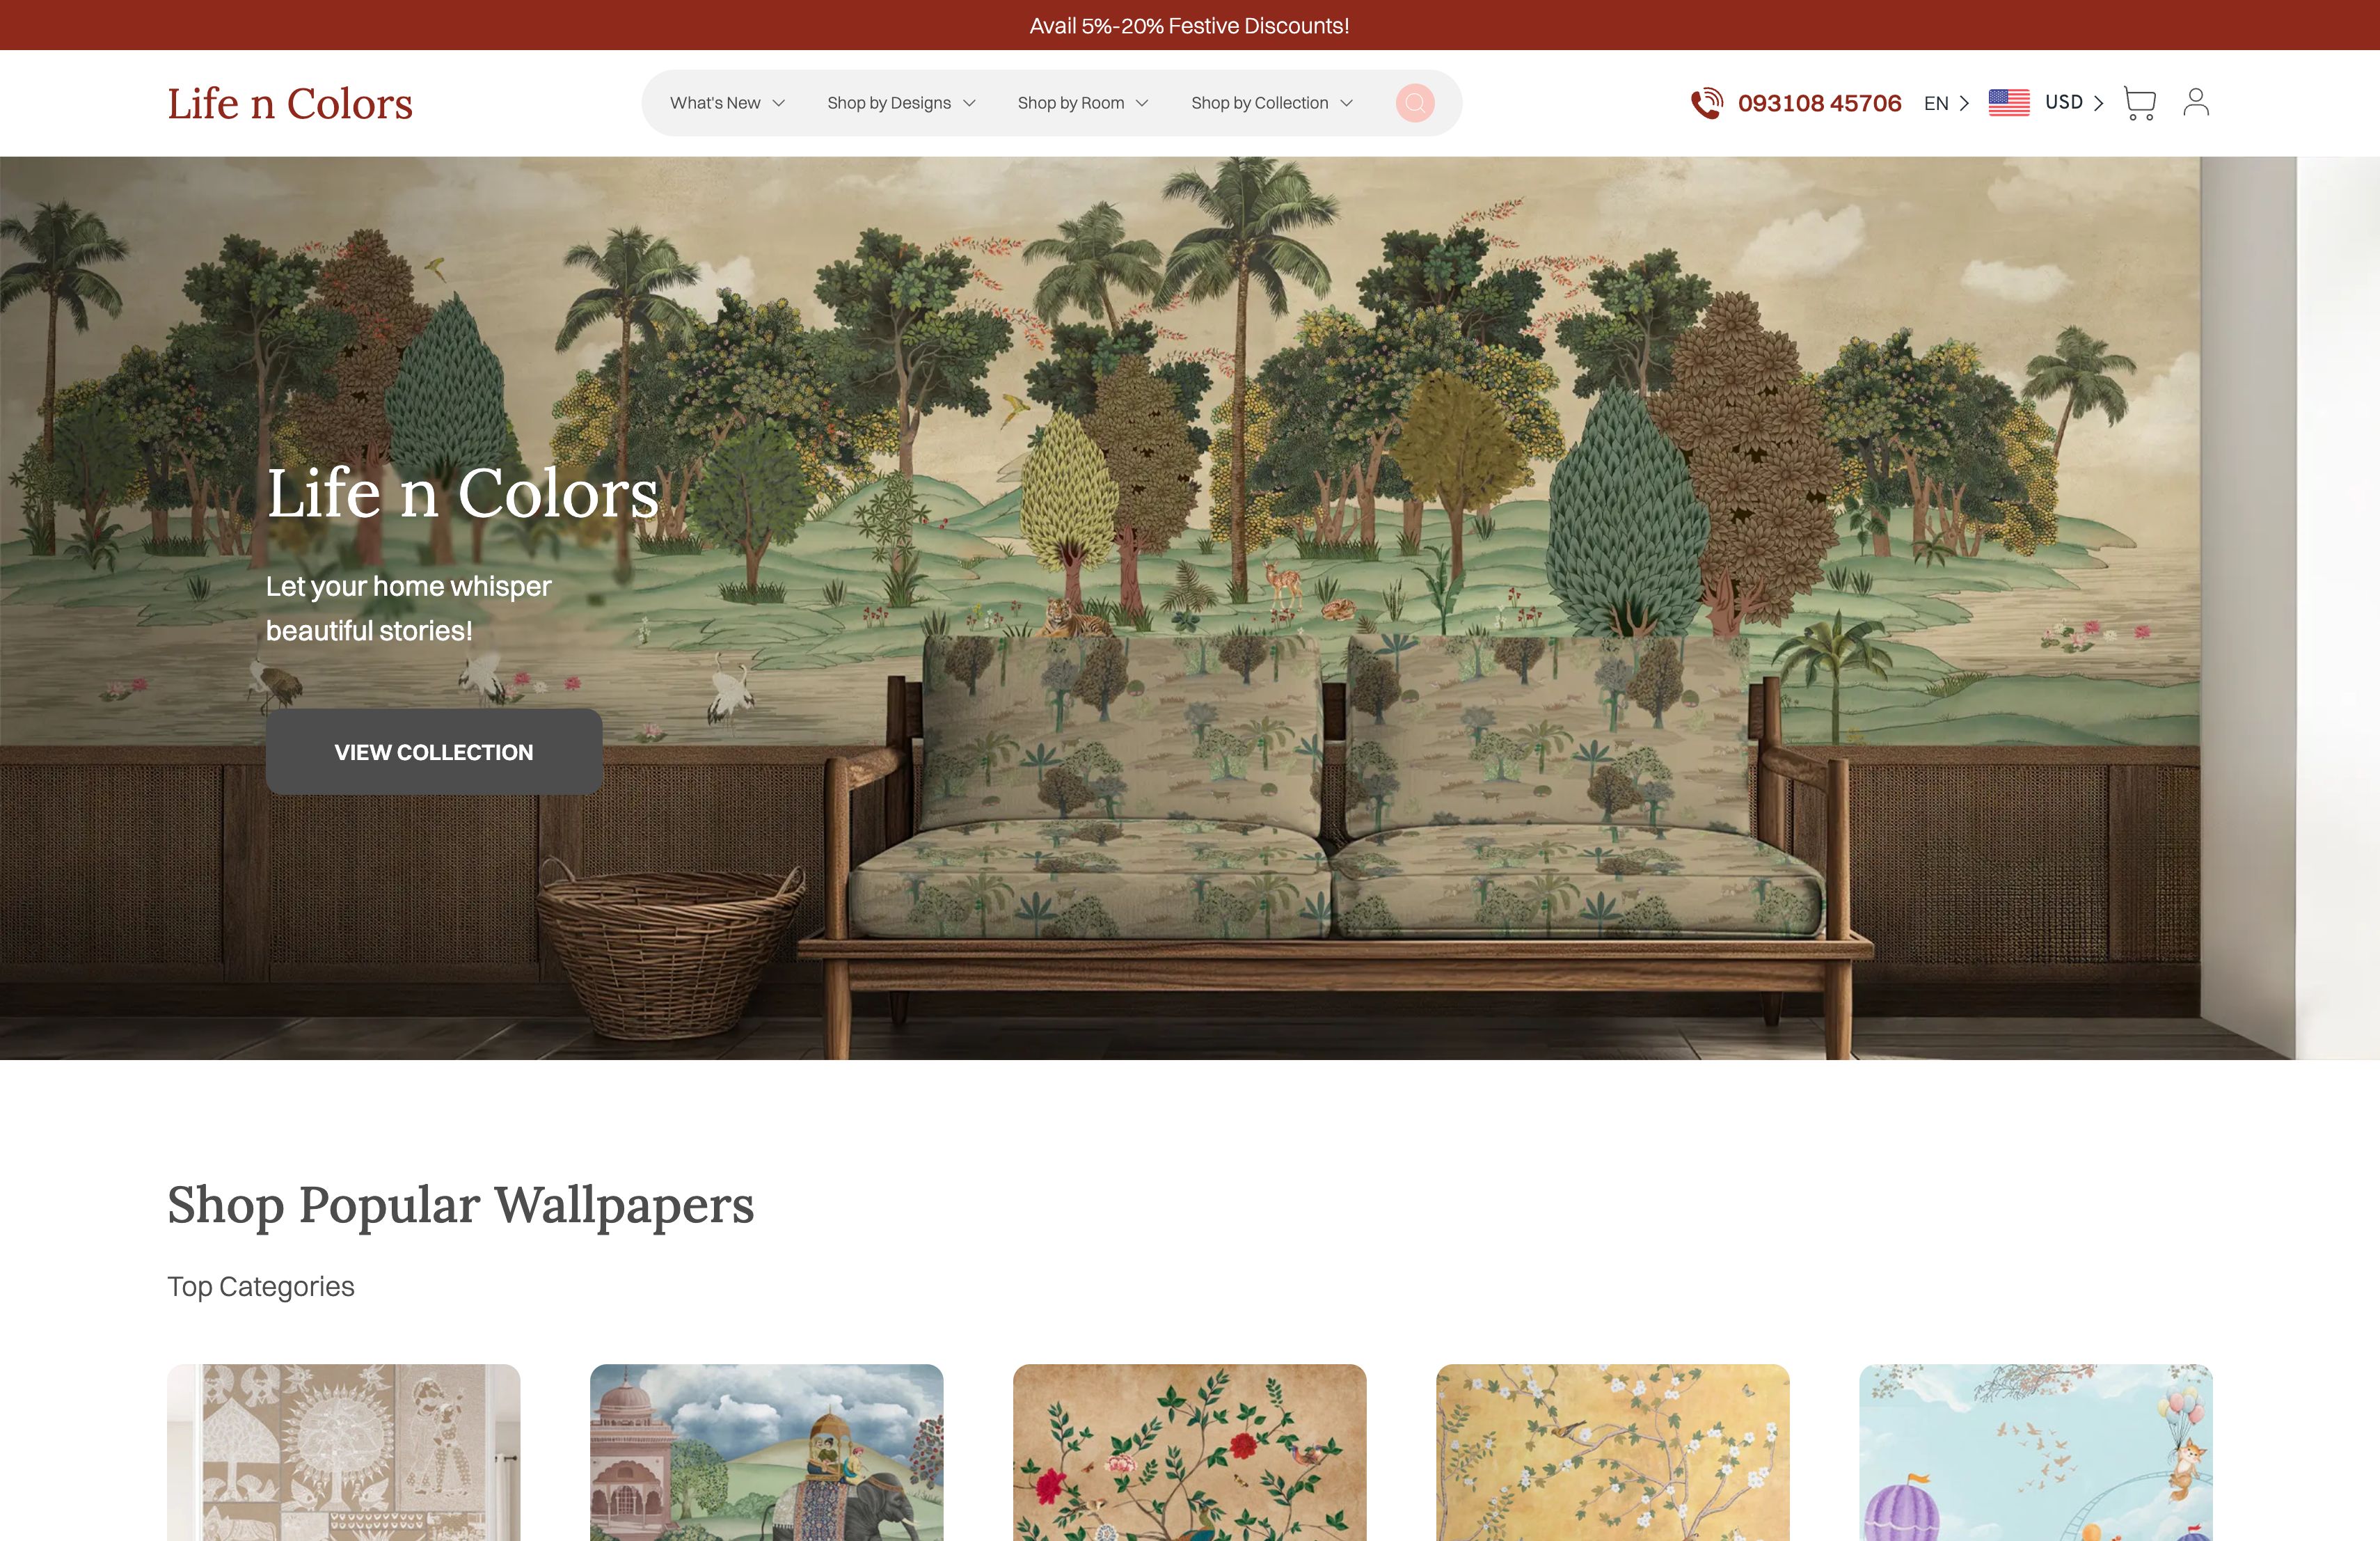Open the elephant palace wallpaper thumbnail

pos(767,1452)
